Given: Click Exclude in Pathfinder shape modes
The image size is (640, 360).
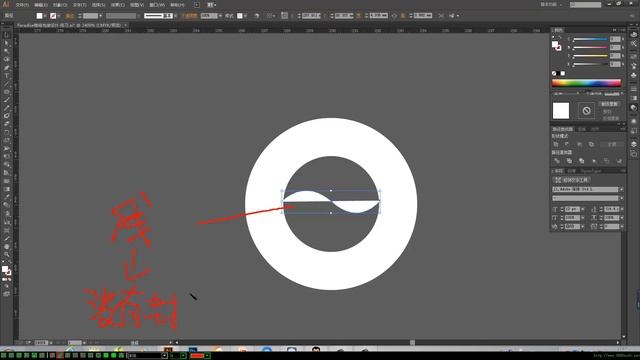Looking at the screenshot, I should tap(591, 144).
